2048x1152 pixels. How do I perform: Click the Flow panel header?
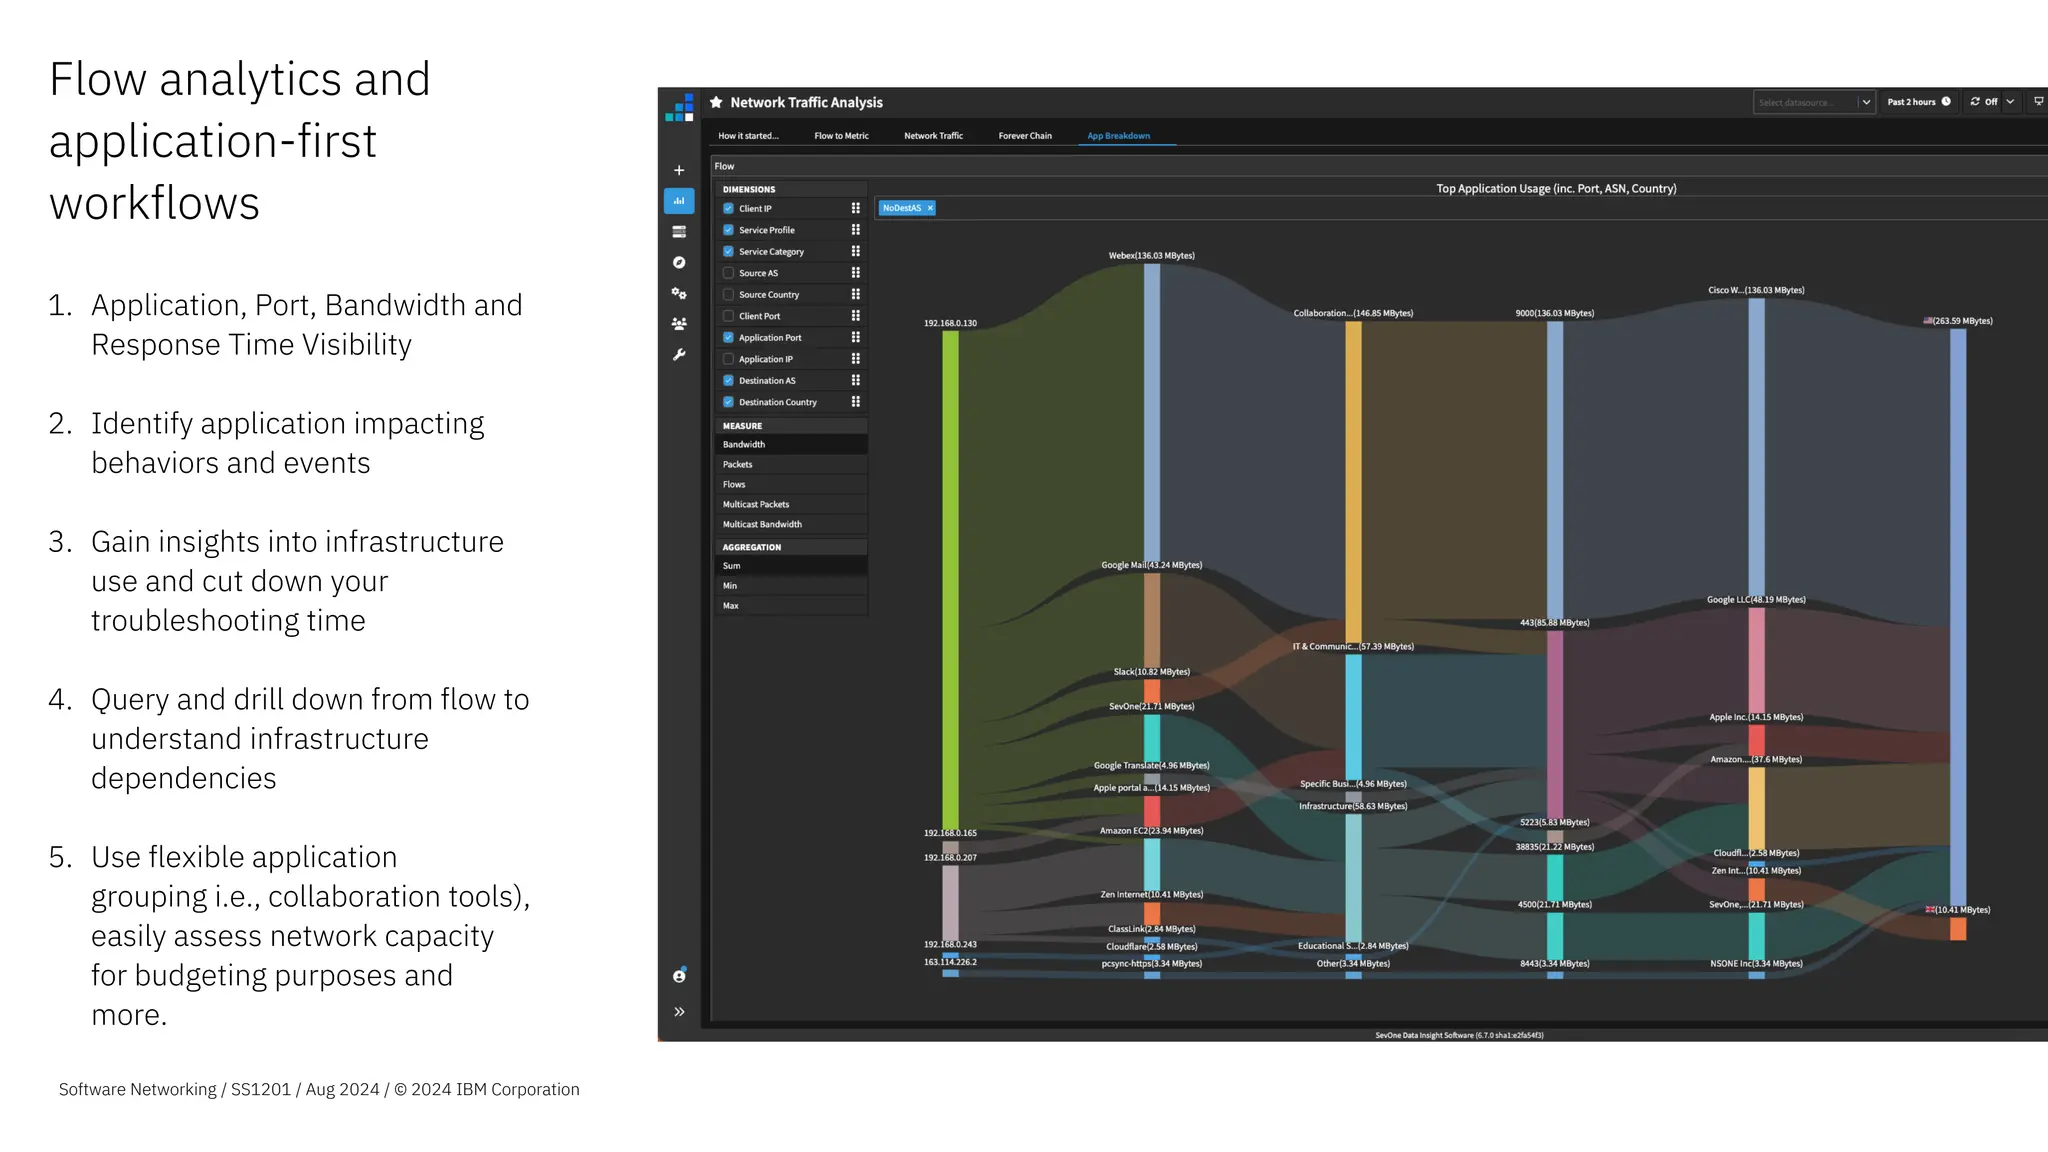(1379, 166)
